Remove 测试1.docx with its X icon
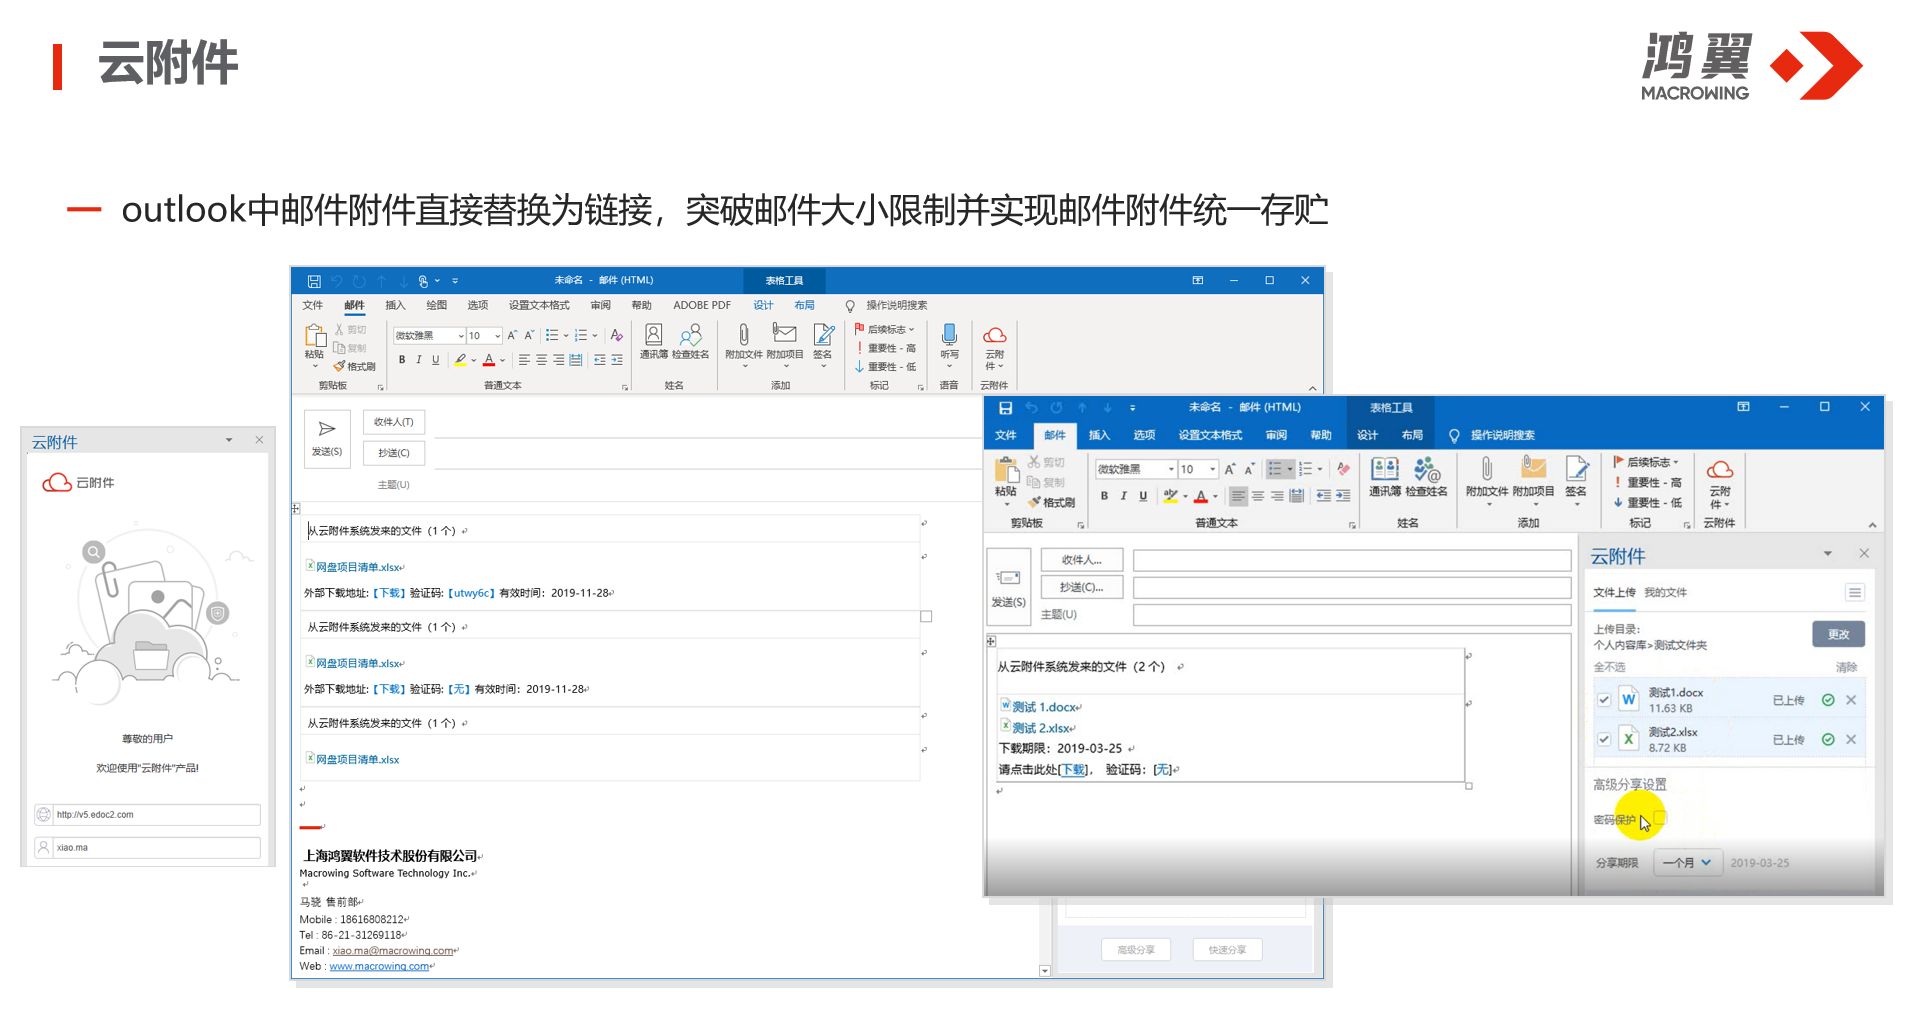This screenshot has width=1920, height=1009. tap(1851, 700)
